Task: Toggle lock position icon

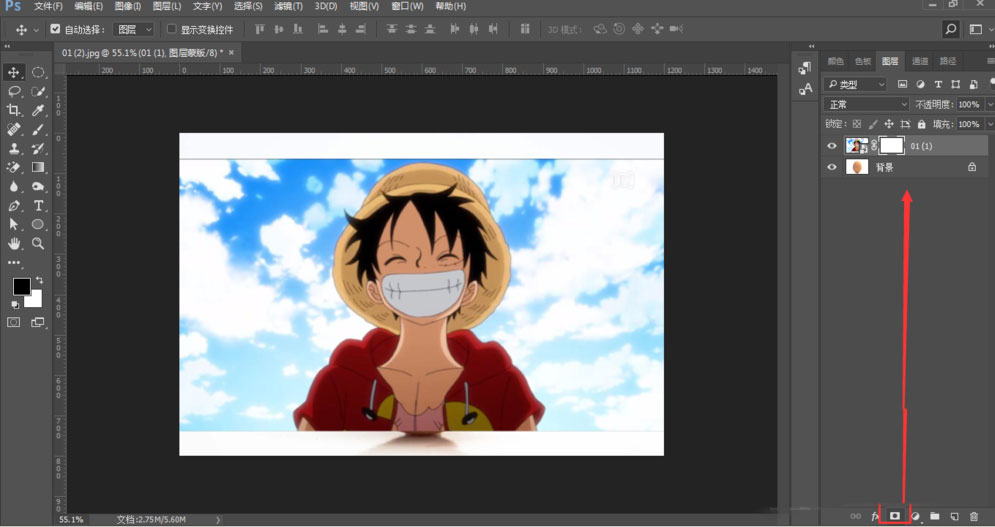Action: tap(889, 124)
